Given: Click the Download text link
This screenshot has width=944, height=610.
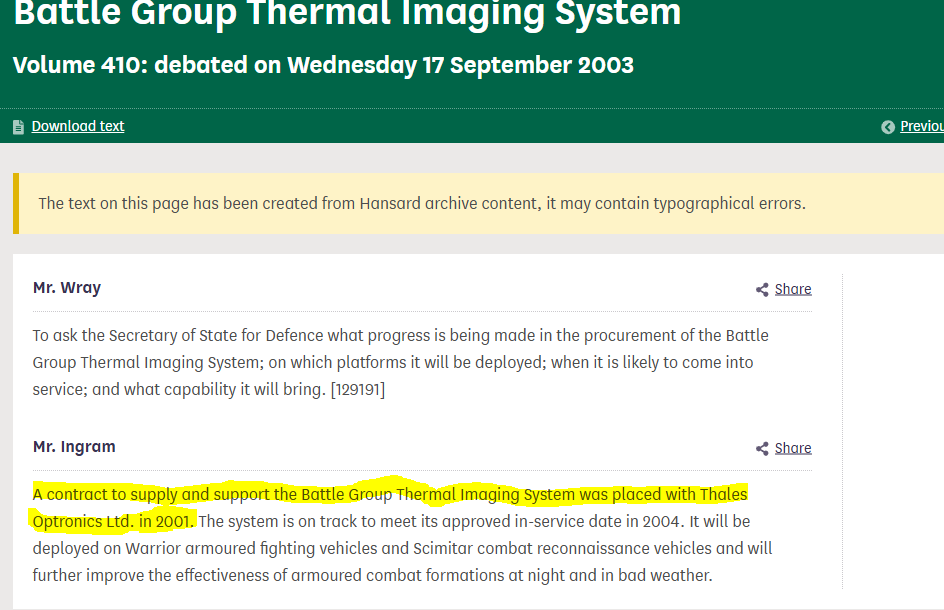Looking at the screenshot, I should (78, 126).
